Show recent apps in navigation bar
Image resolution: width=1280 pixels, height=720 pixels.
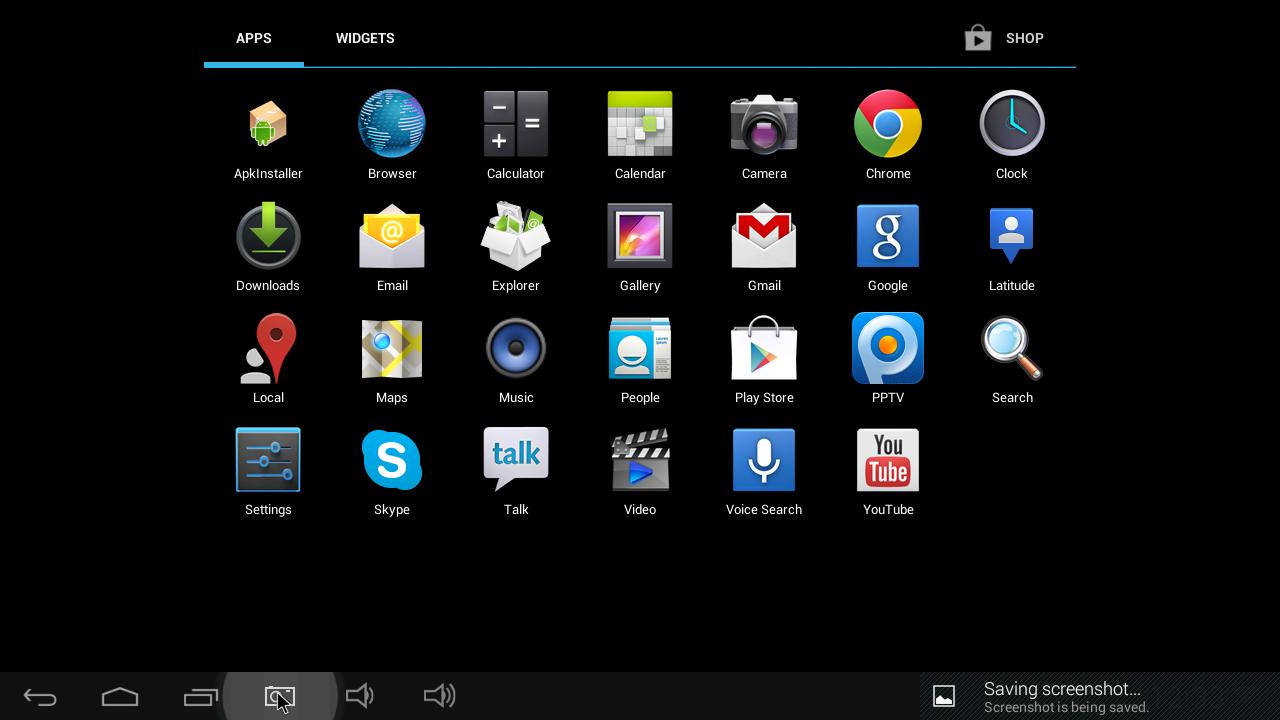click(200, 696)
